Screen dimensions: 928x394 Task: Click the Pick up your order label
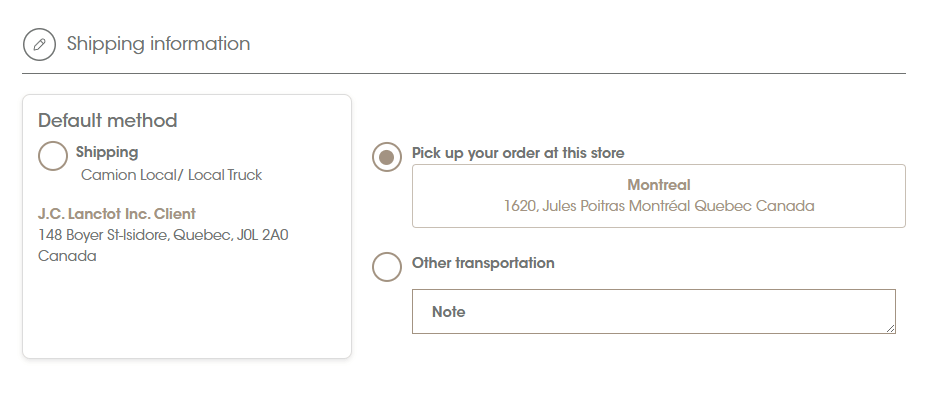(518, 153)
